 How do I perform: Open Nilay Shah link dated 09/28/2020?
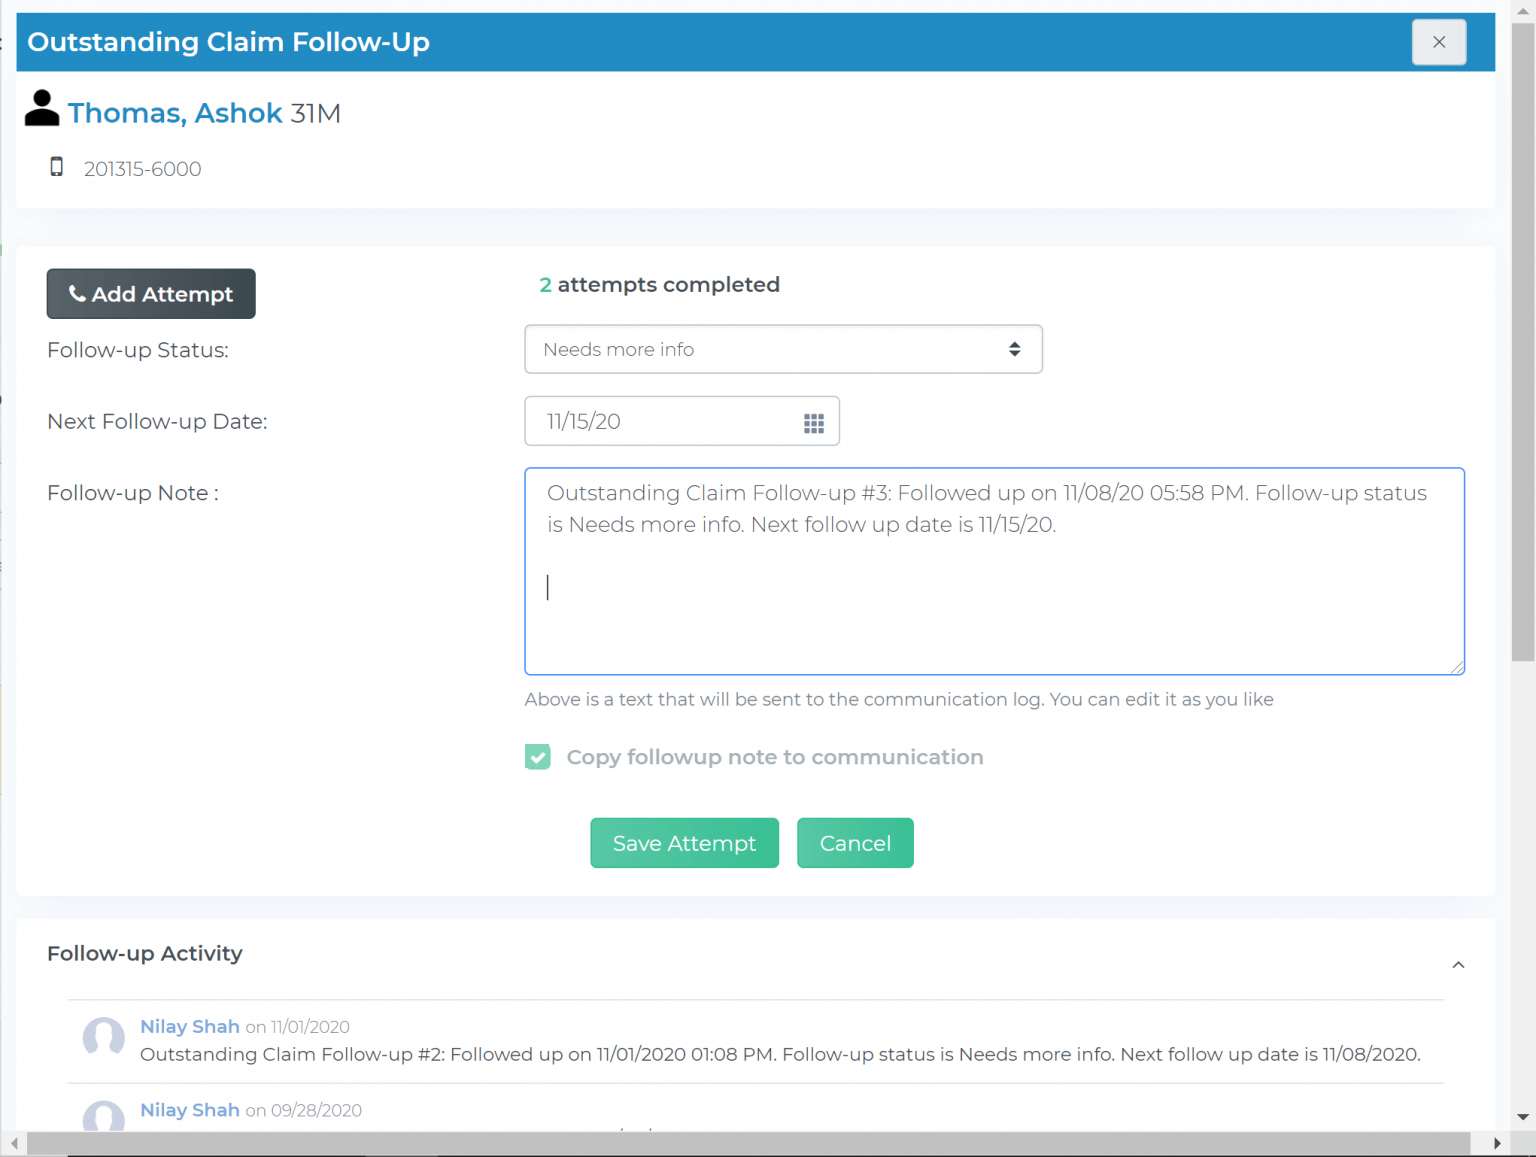[x=190, y=1110]
